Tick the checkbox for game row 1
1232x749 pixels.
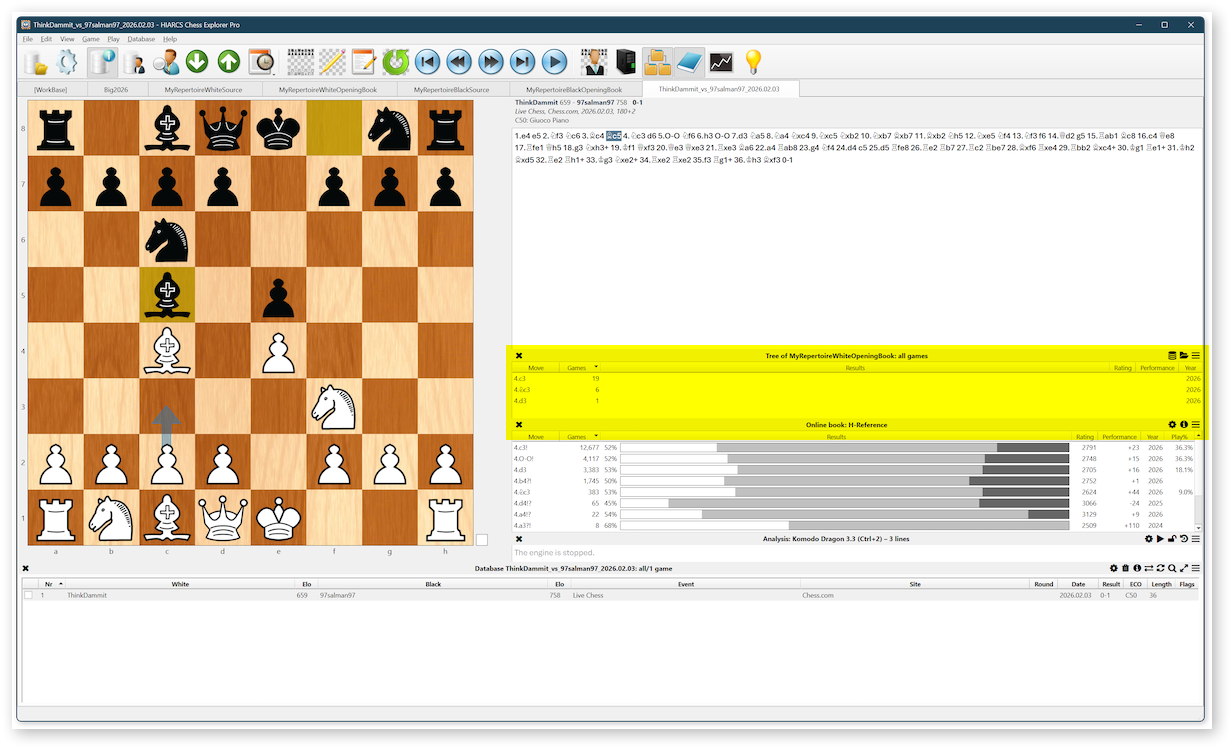coord(28,595)
